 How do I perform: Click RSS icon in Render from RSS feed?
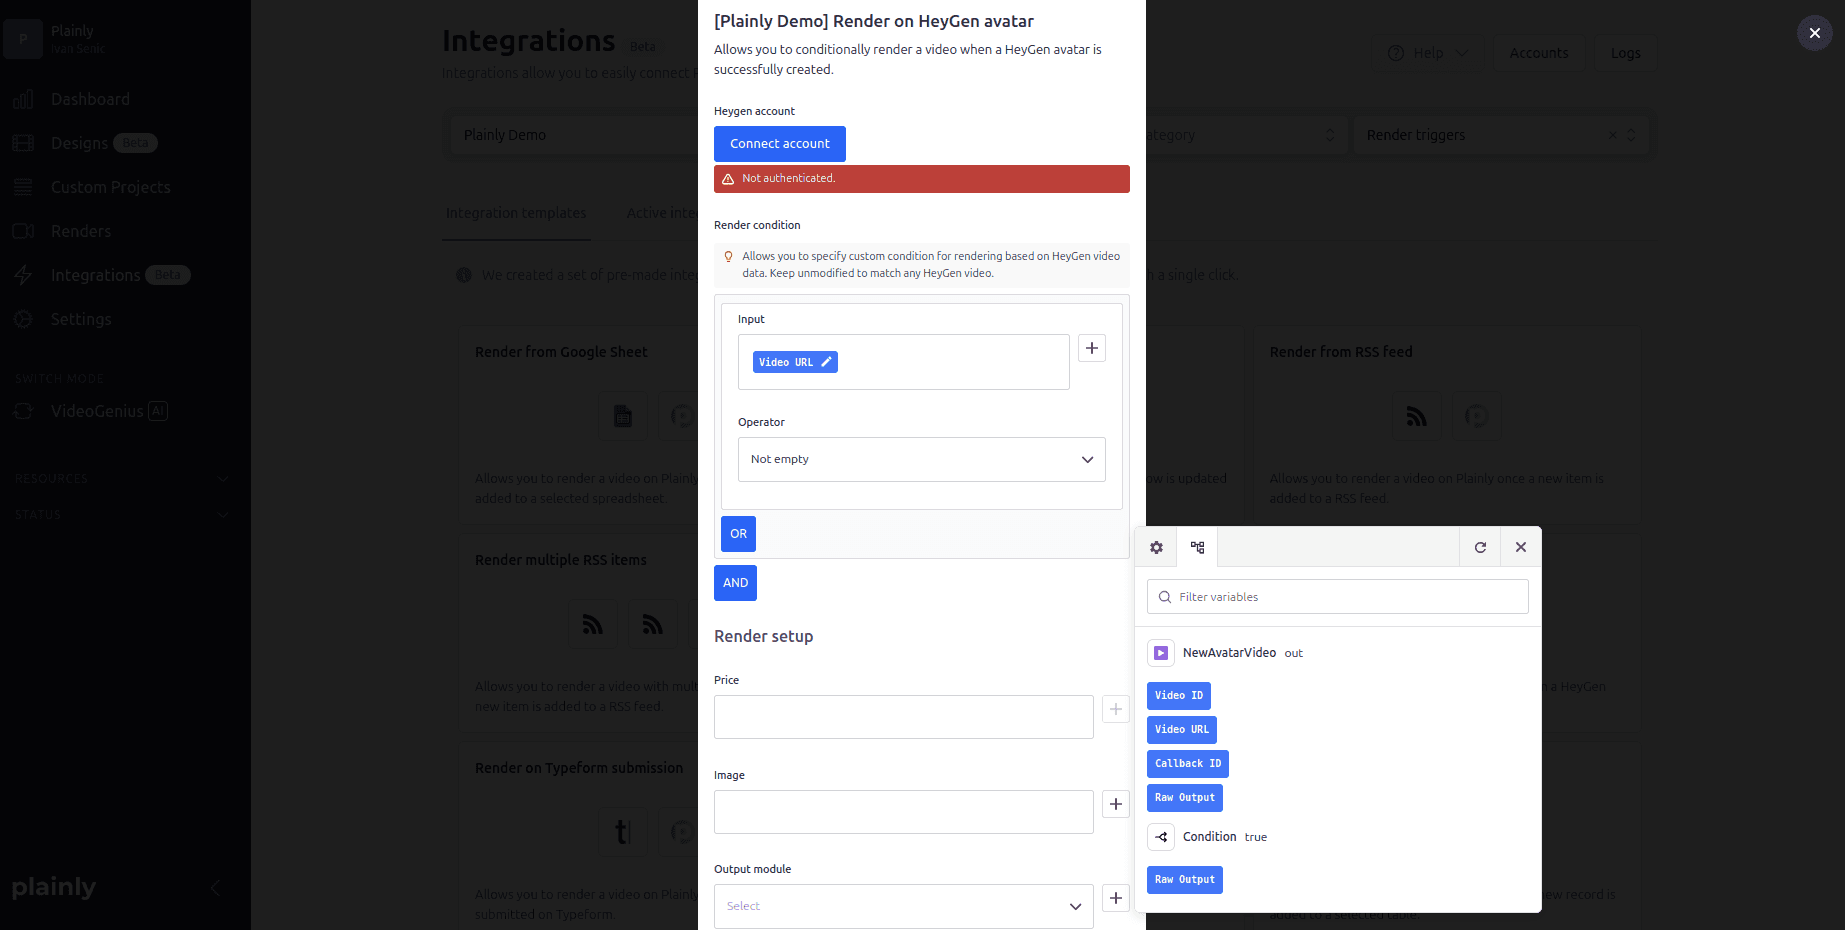tap(1417, 416)
